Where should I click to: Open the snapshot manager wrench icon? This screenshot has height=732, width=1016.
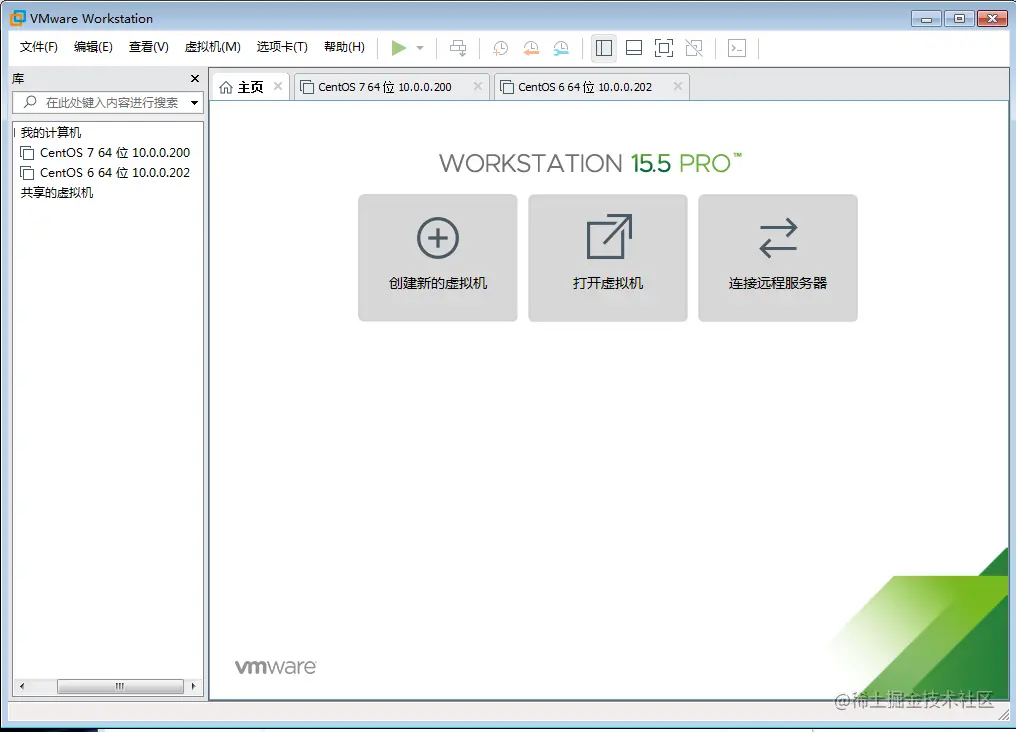pos(561,48)
